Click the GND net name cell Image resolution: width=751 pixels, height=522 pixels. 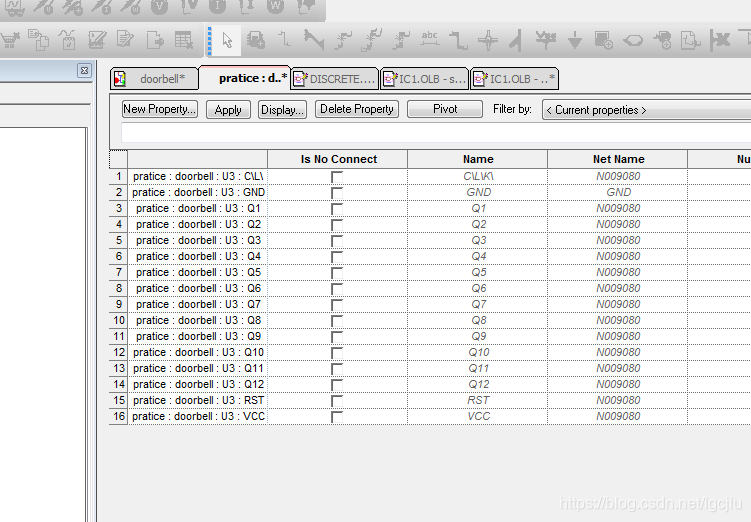(x=618, y=193)
